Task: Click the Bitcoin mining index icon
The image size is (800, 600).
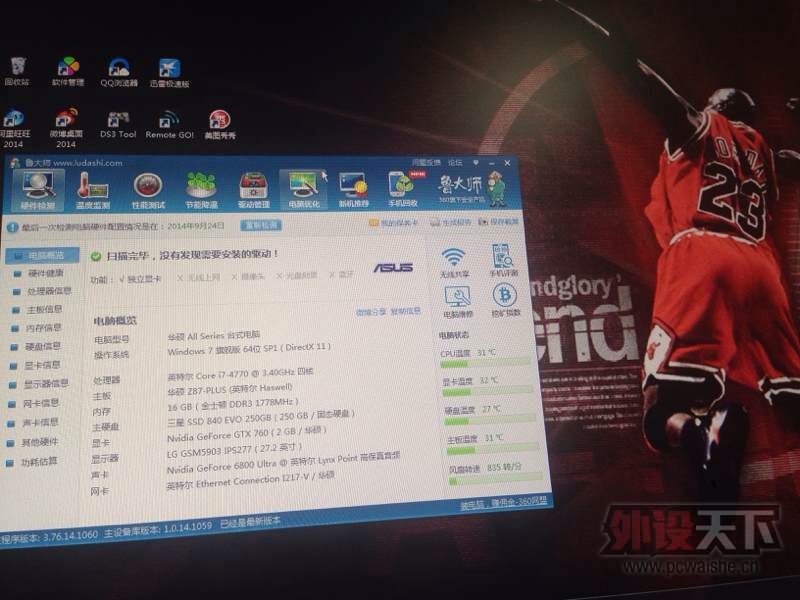Action: [505, 300]
